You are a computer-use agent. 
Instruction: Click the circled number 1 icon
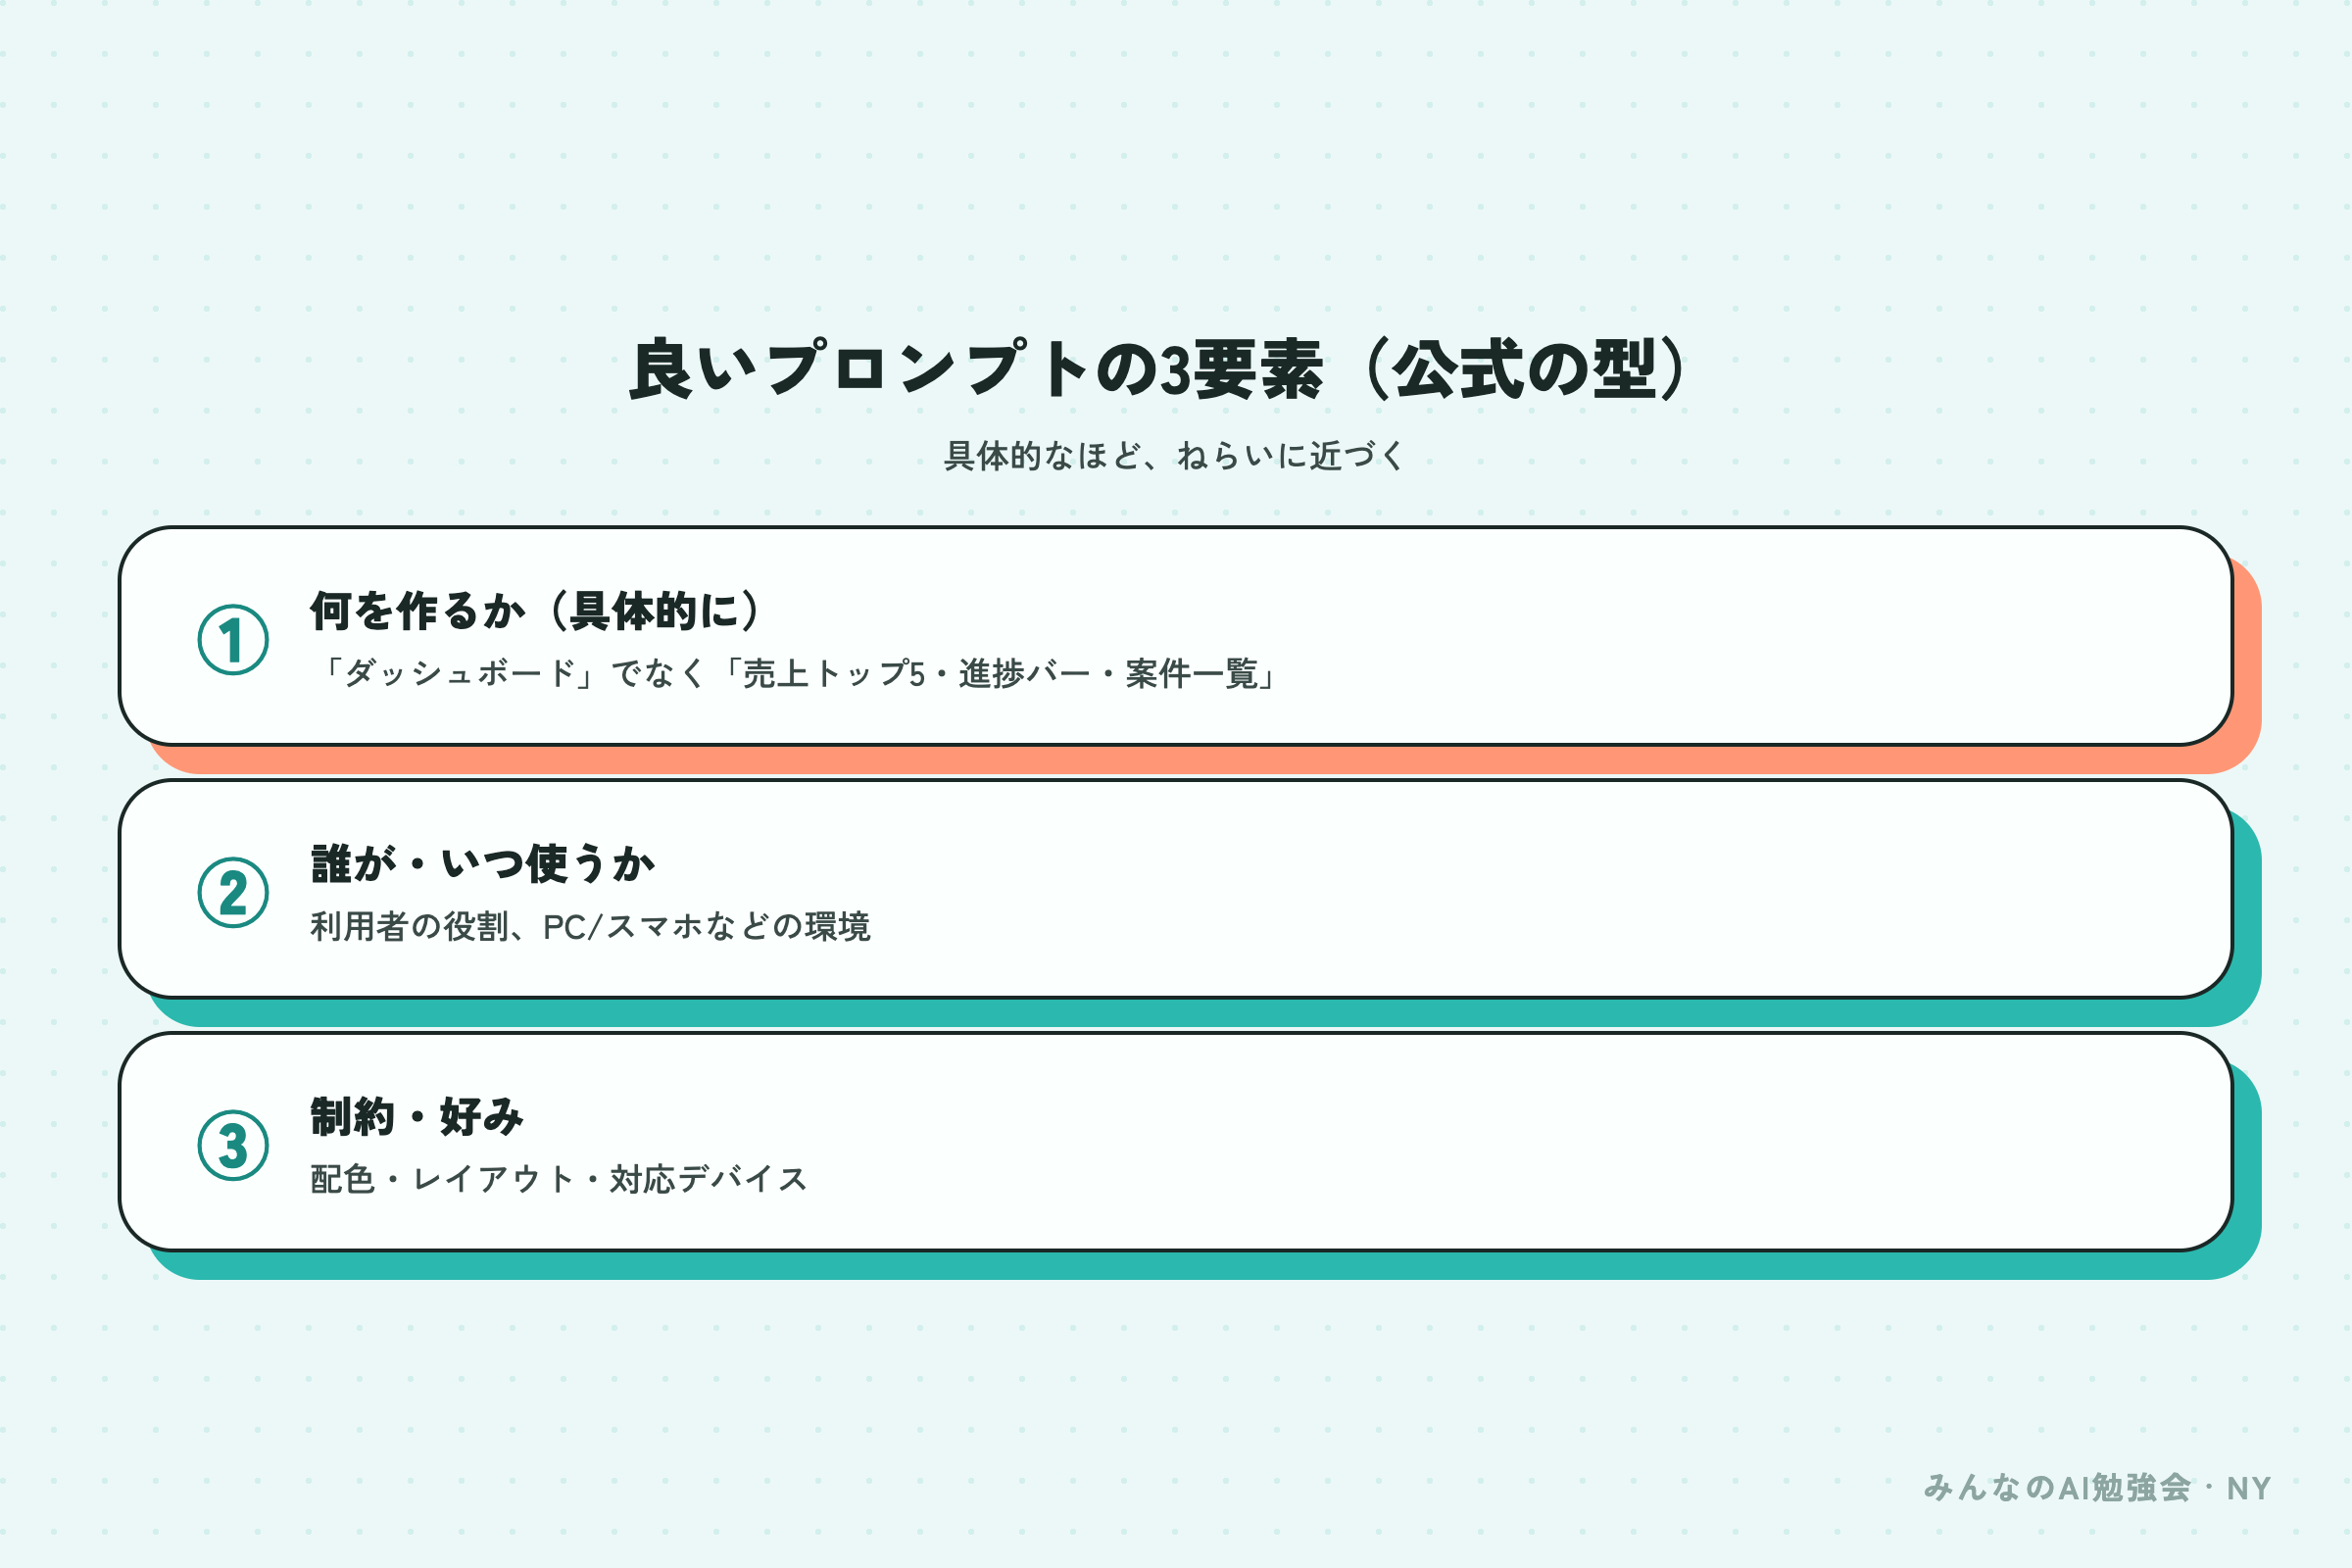pyautogui.click(x=233, y=640)
